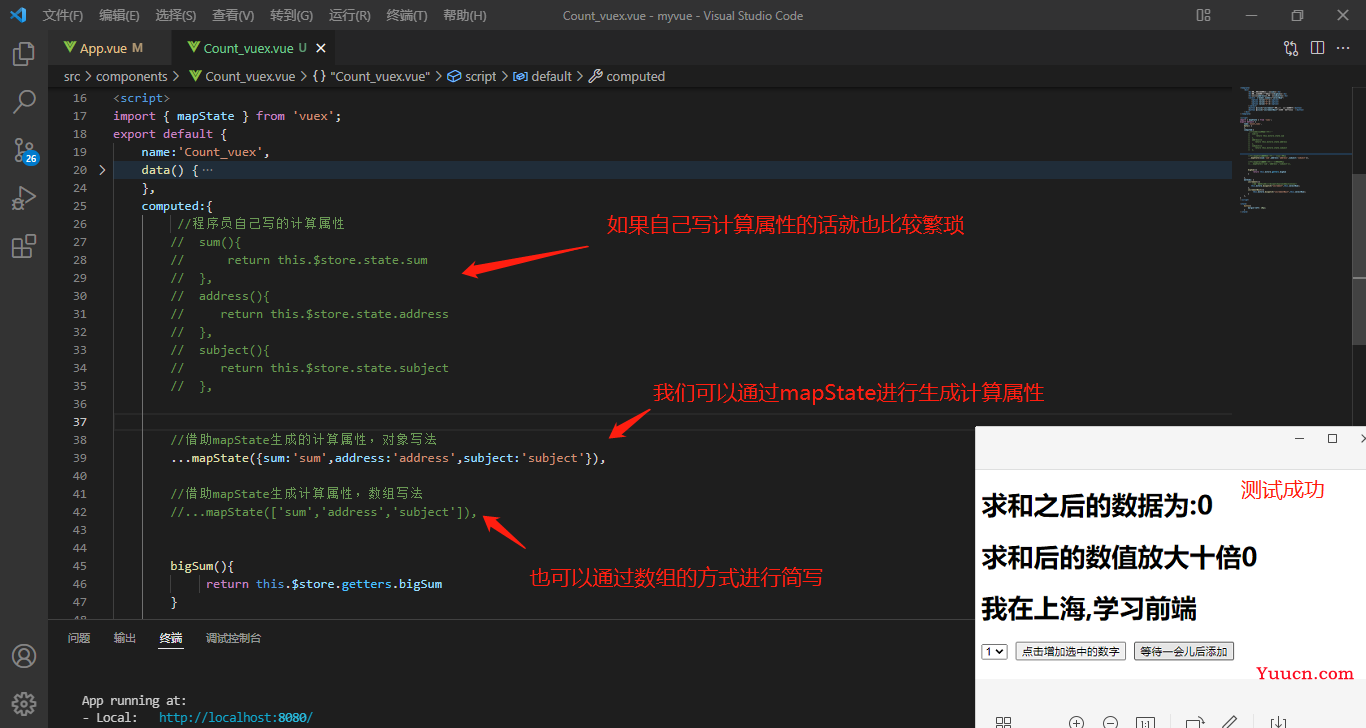Click heading 求和之后的数据为:0 in preview

pyautogui.click(x=1097, y=506)
